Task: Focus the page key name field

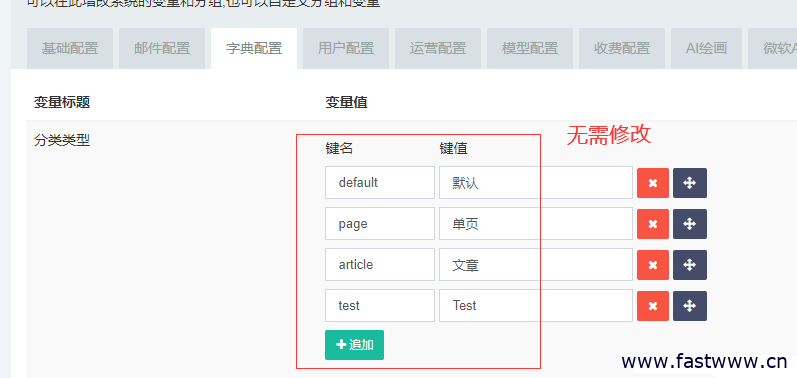Action: [x=380, y=224]
